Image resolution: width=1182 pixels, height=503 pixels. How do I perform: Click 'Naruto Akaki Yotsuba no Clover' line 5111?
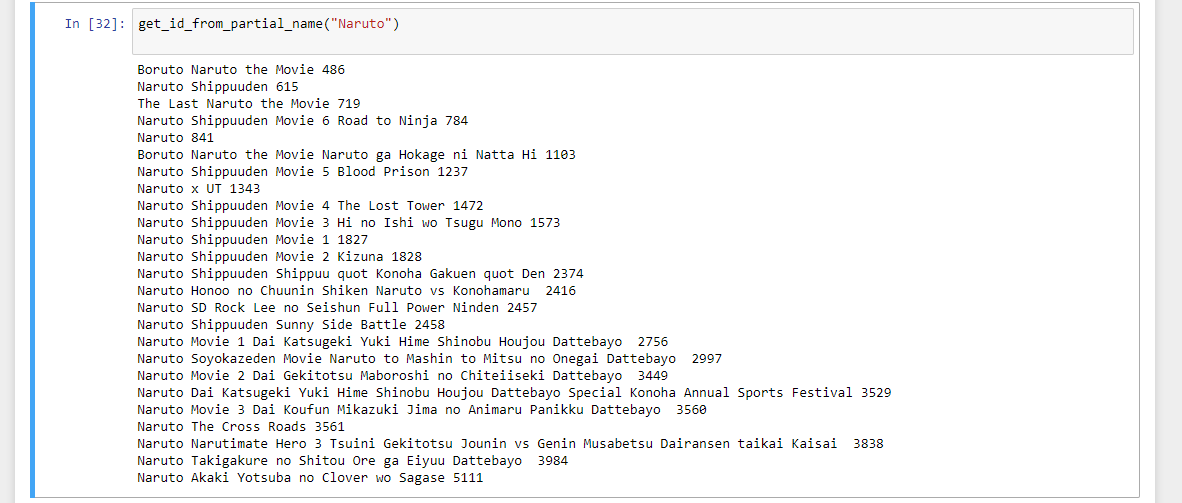pos(311,477)
